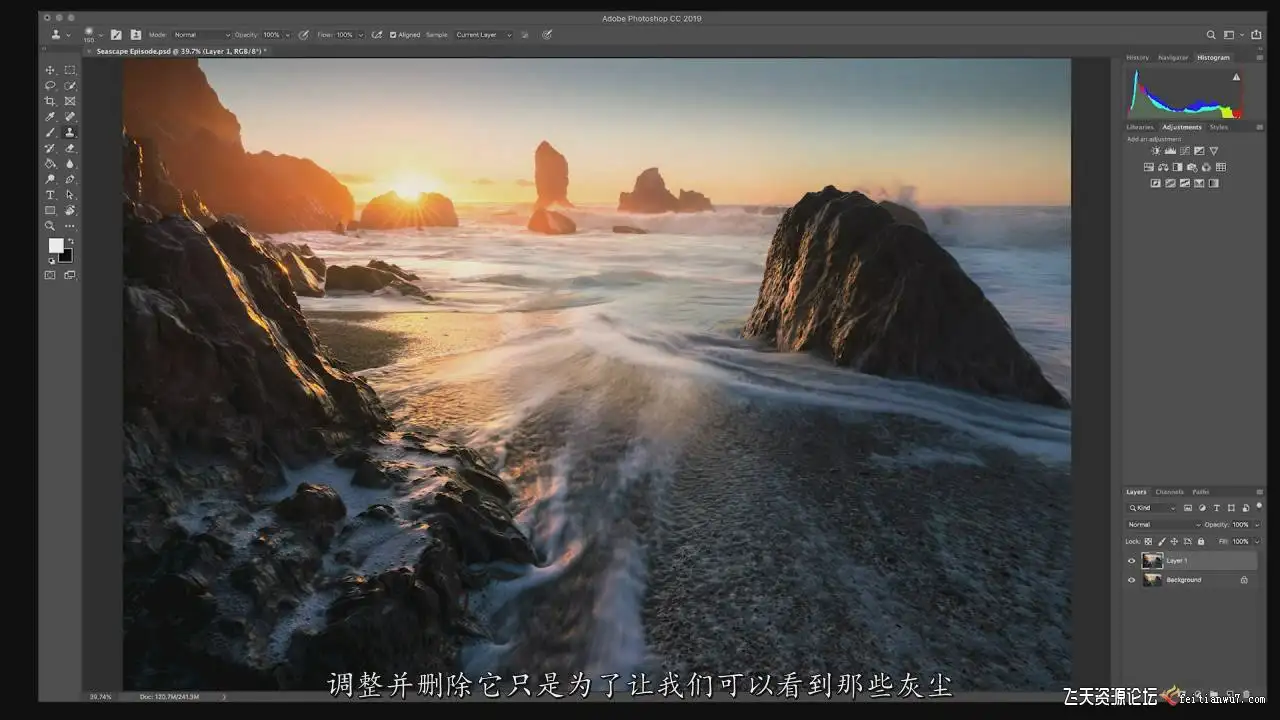Select the Clone Stamp tool
1280x720 pixels.
(70, 132)
